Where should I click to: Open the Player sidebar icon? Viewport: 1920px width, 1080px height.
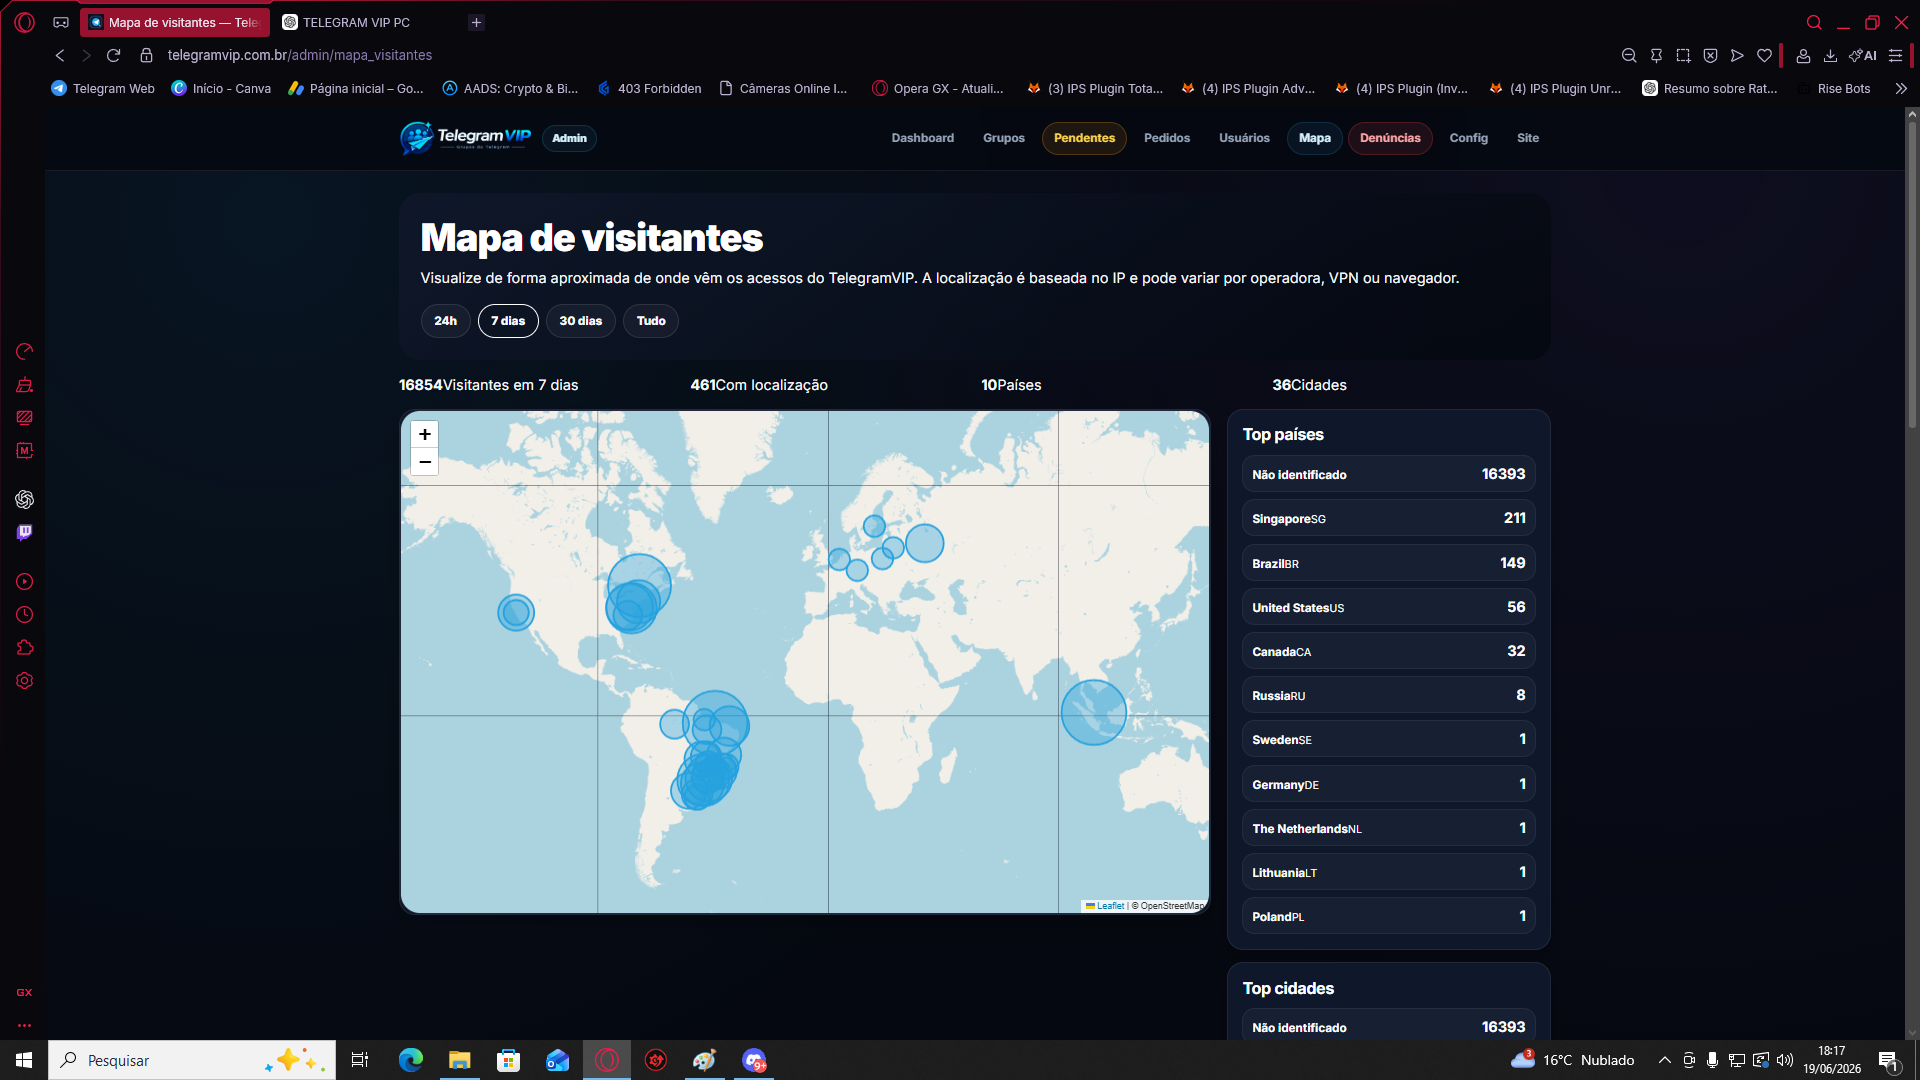pyautogui.click(x=25, y=582)
